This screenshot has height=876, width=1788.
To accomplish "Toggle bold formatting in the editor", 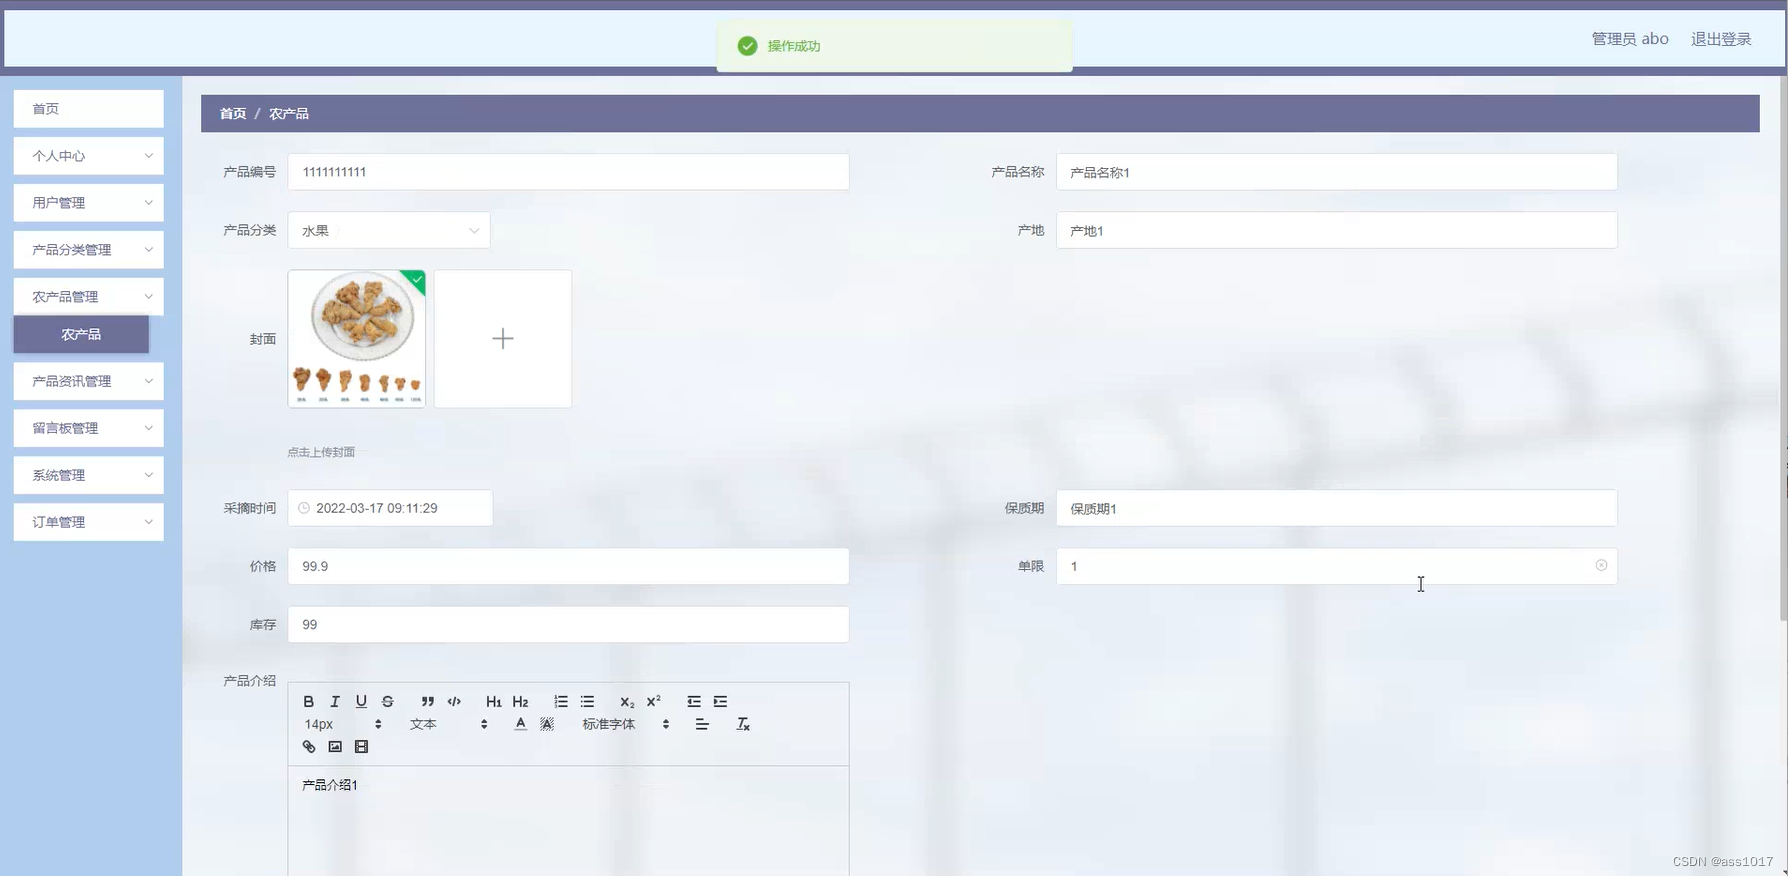I will 309,701.
